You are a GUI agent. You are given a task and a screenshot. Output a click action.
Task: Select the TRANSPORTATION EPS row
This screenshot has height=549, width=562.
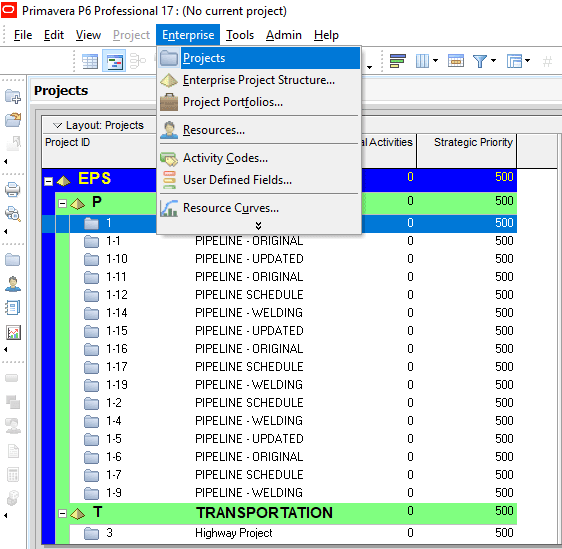pyautogui.click(x=286, y=513)
